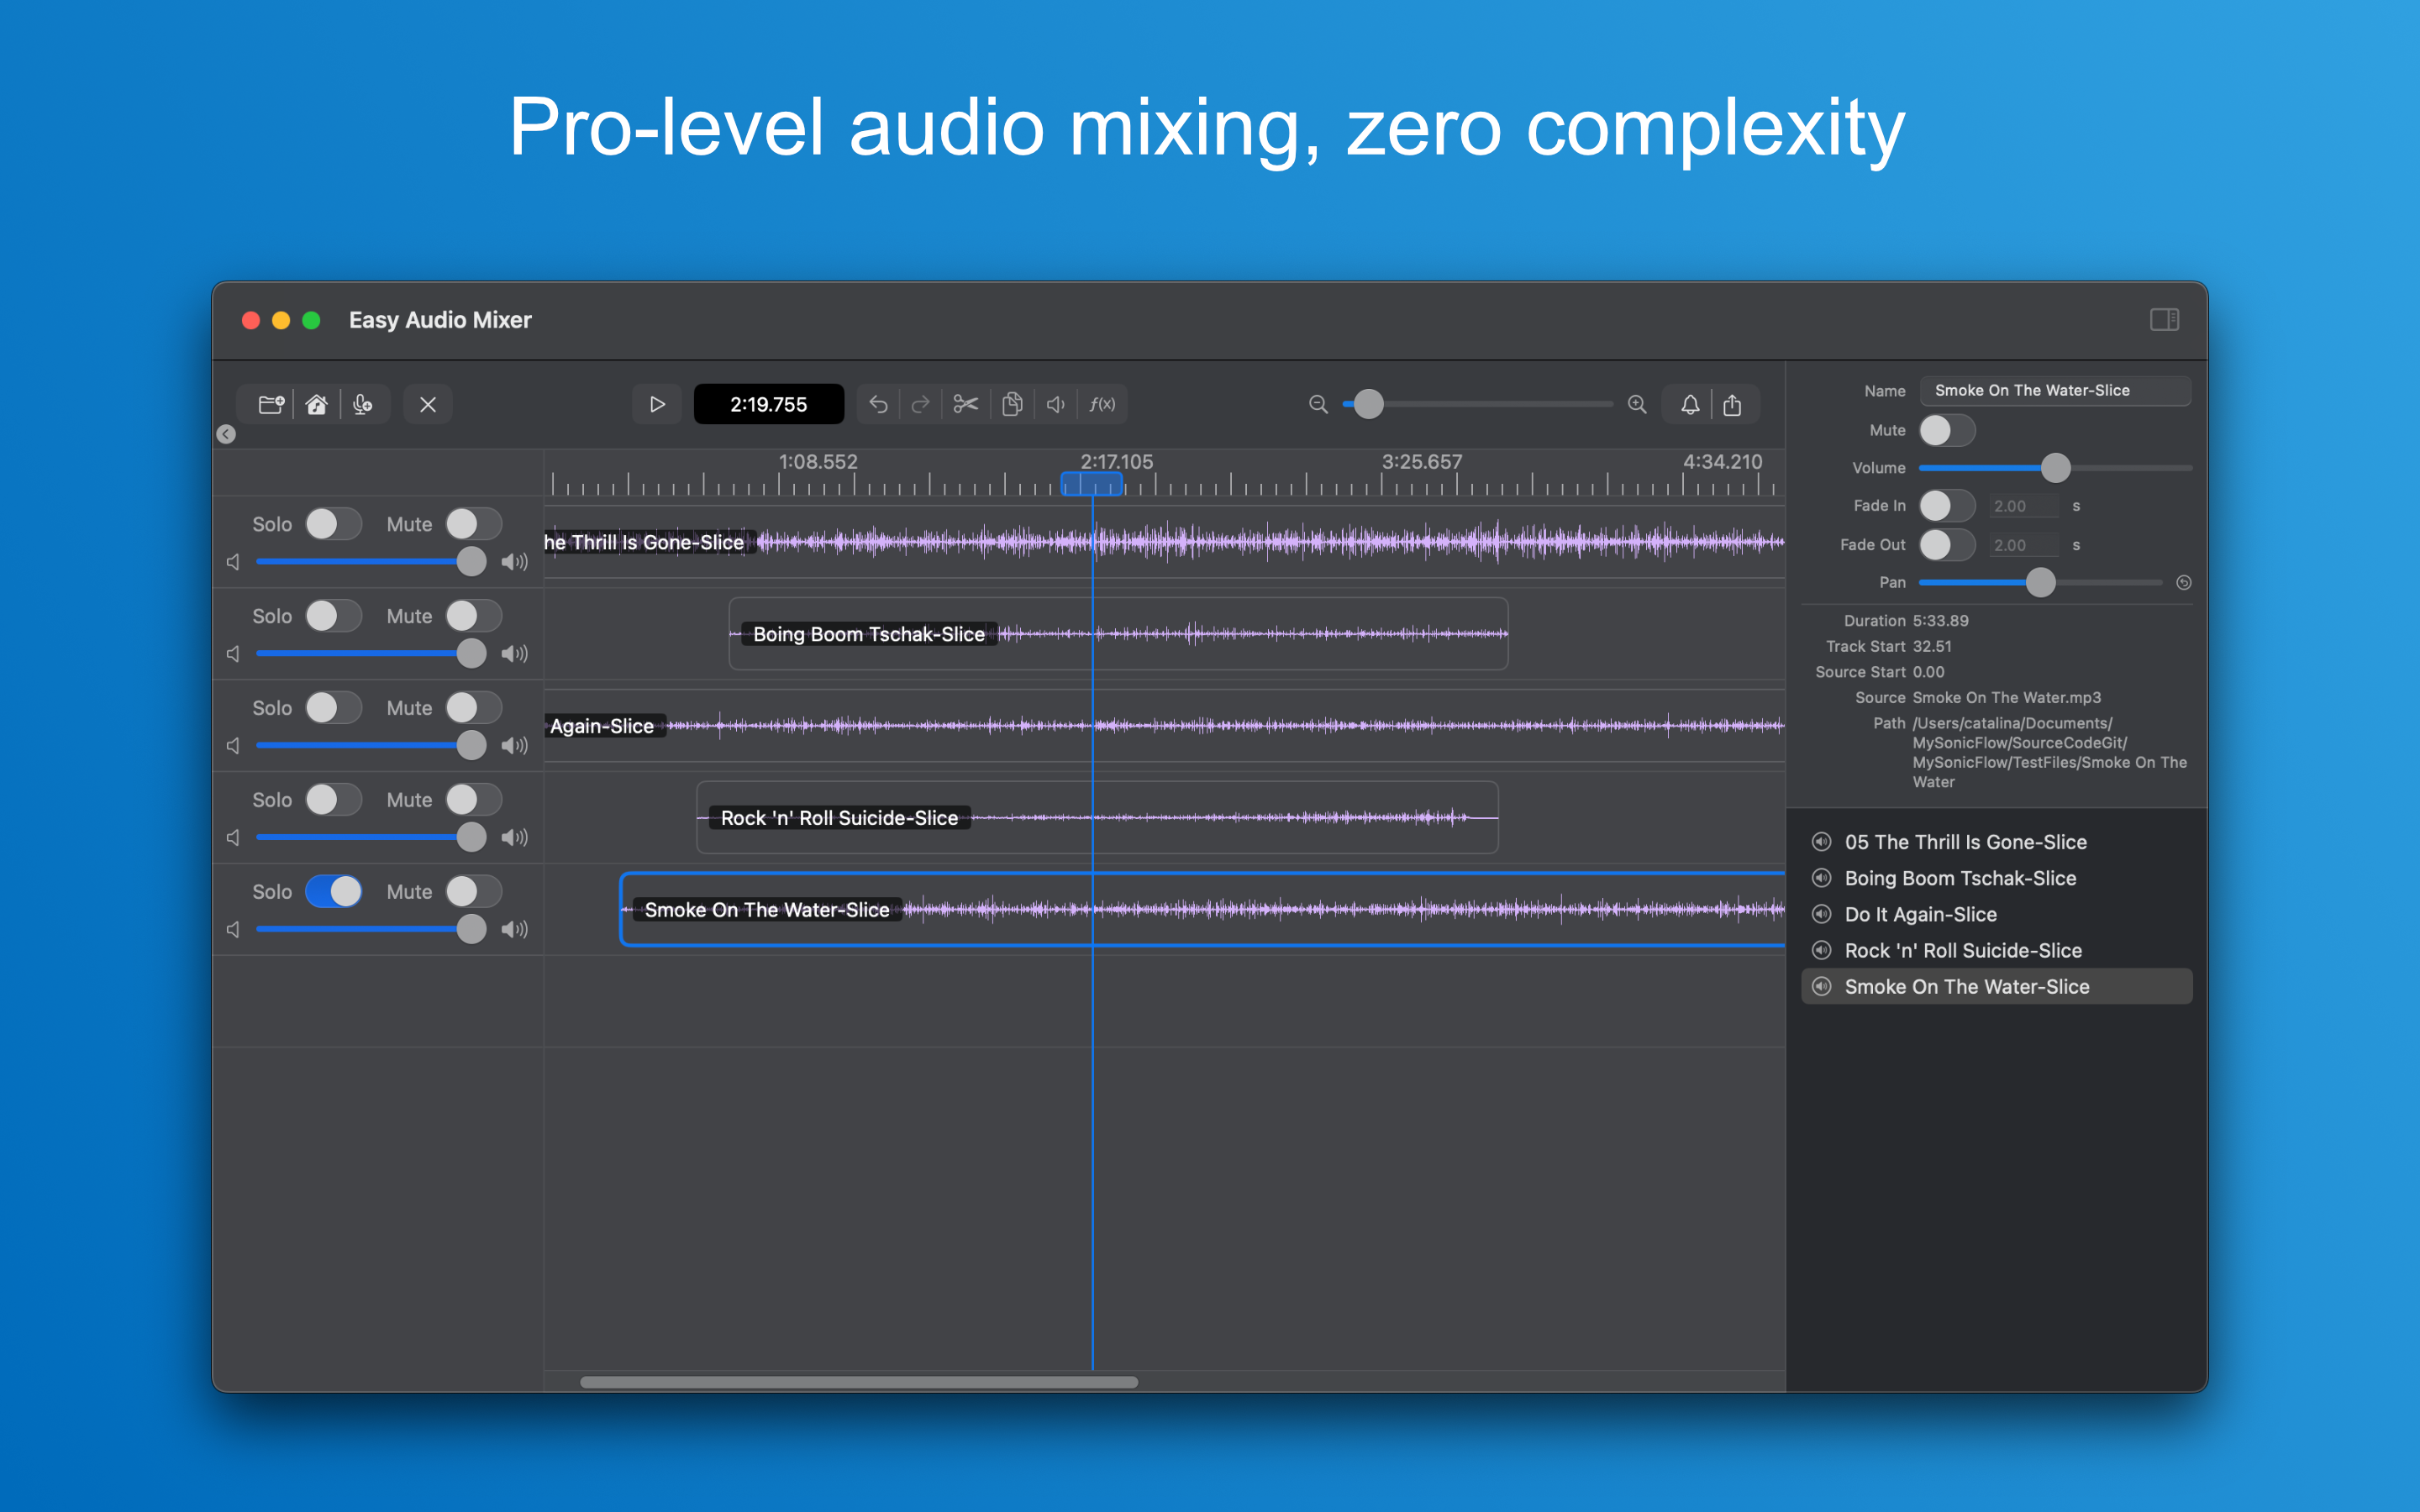This screenshot has height=1512, width=2420.
Task: Select 05 The Thrill Is Gone-Slice in list
Action: (1996, 842)
